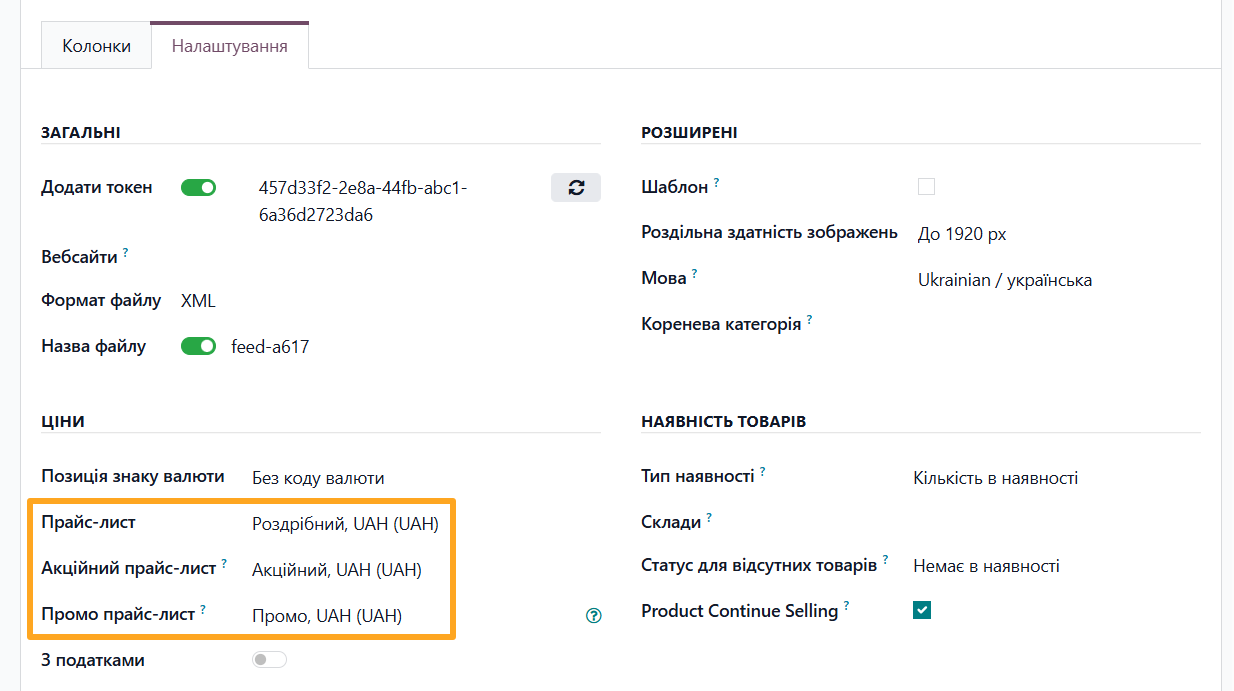Image resolution: width=1234 pixels, height=691 pixels.
Task: Click the РОЗШИРЕНІ section heading
Action: [689, 133]
